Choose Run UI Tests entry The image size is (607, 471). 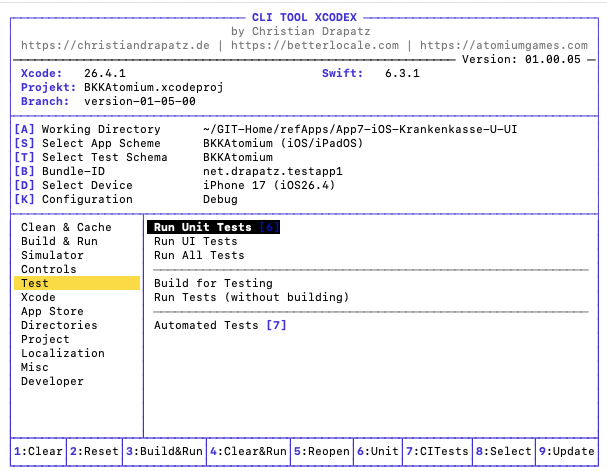click(x=195, y=241)
